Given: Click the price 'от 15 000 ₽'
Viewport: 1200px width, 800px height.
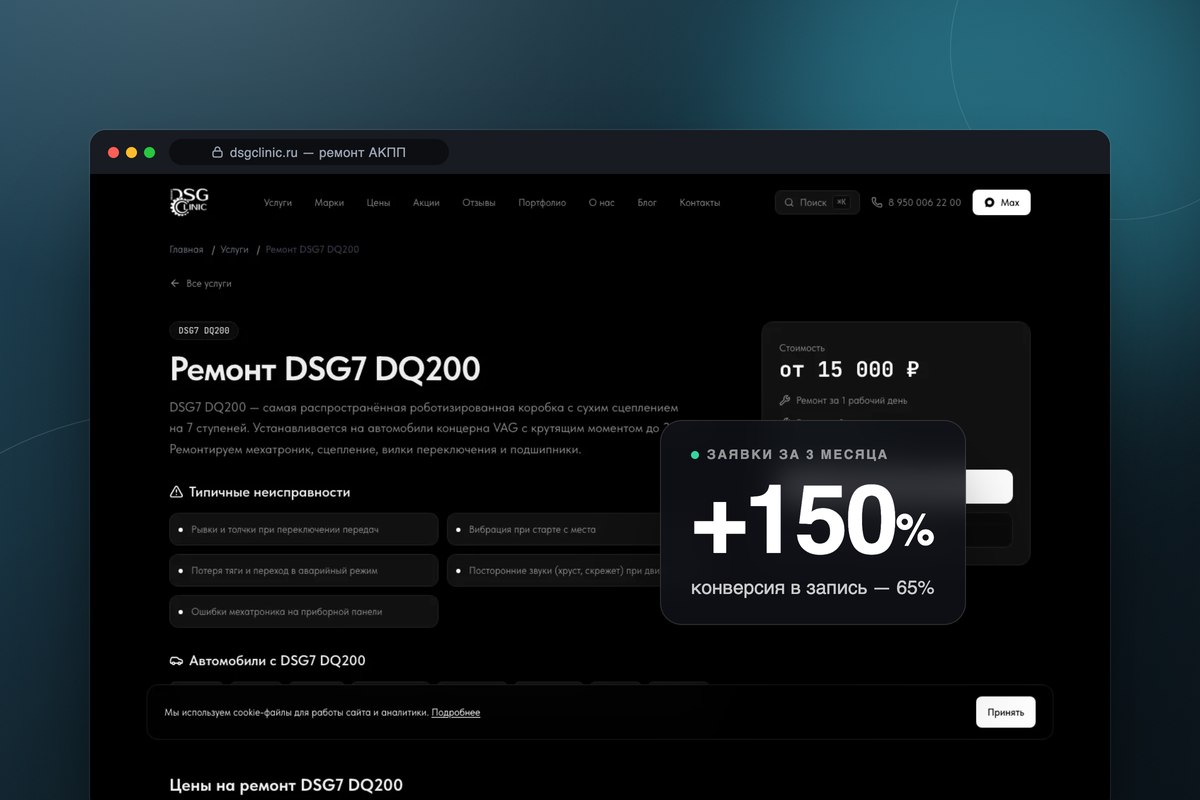Looking at the screenshot, I should pyautogui.click(x=849, y=370).
